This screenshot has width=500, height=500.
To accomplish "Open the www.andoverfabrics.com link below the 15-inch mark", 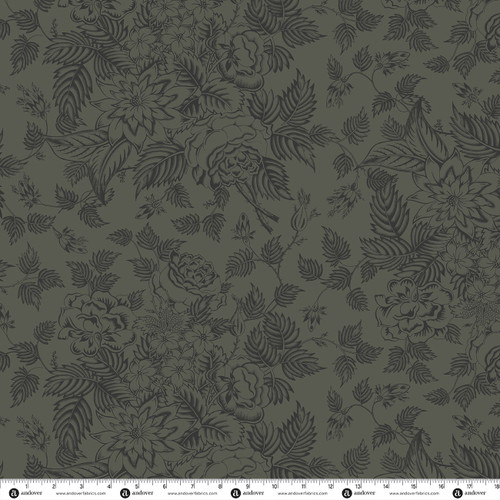I will pos(414,493).
